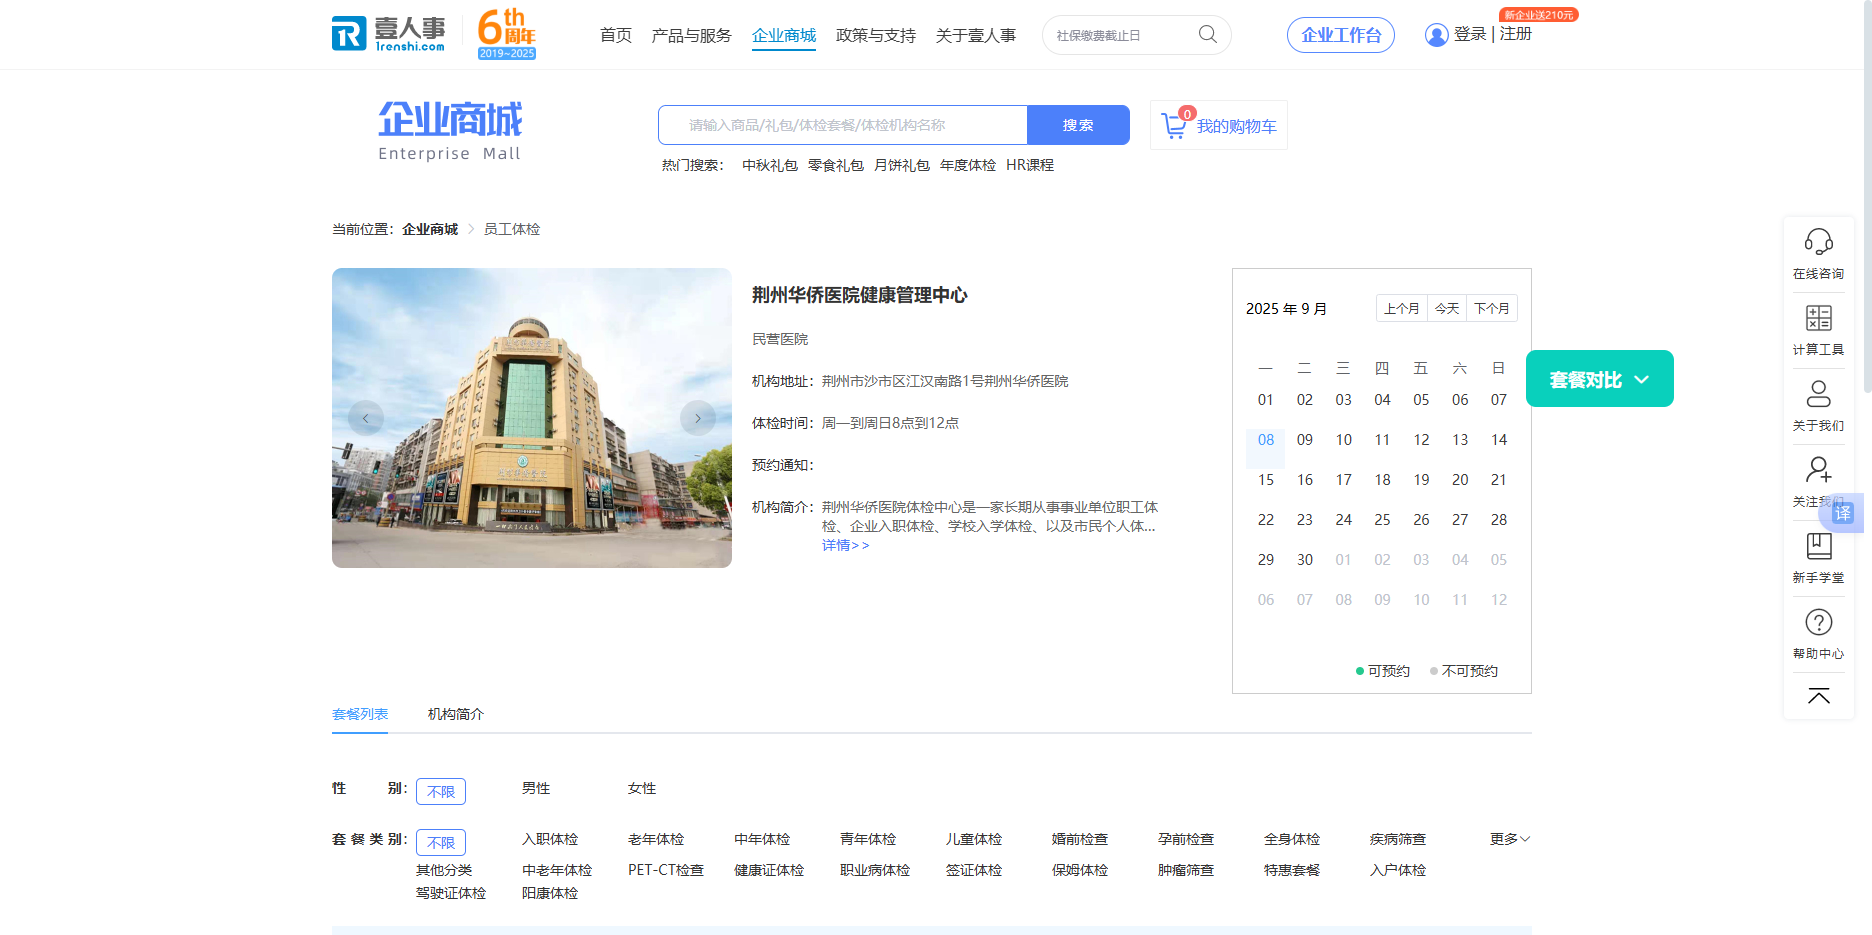The width and height of the screenshot is (1872, 935).
Task: Filter by 驾驶证体检 category
Action: click(x=451, y=893)
